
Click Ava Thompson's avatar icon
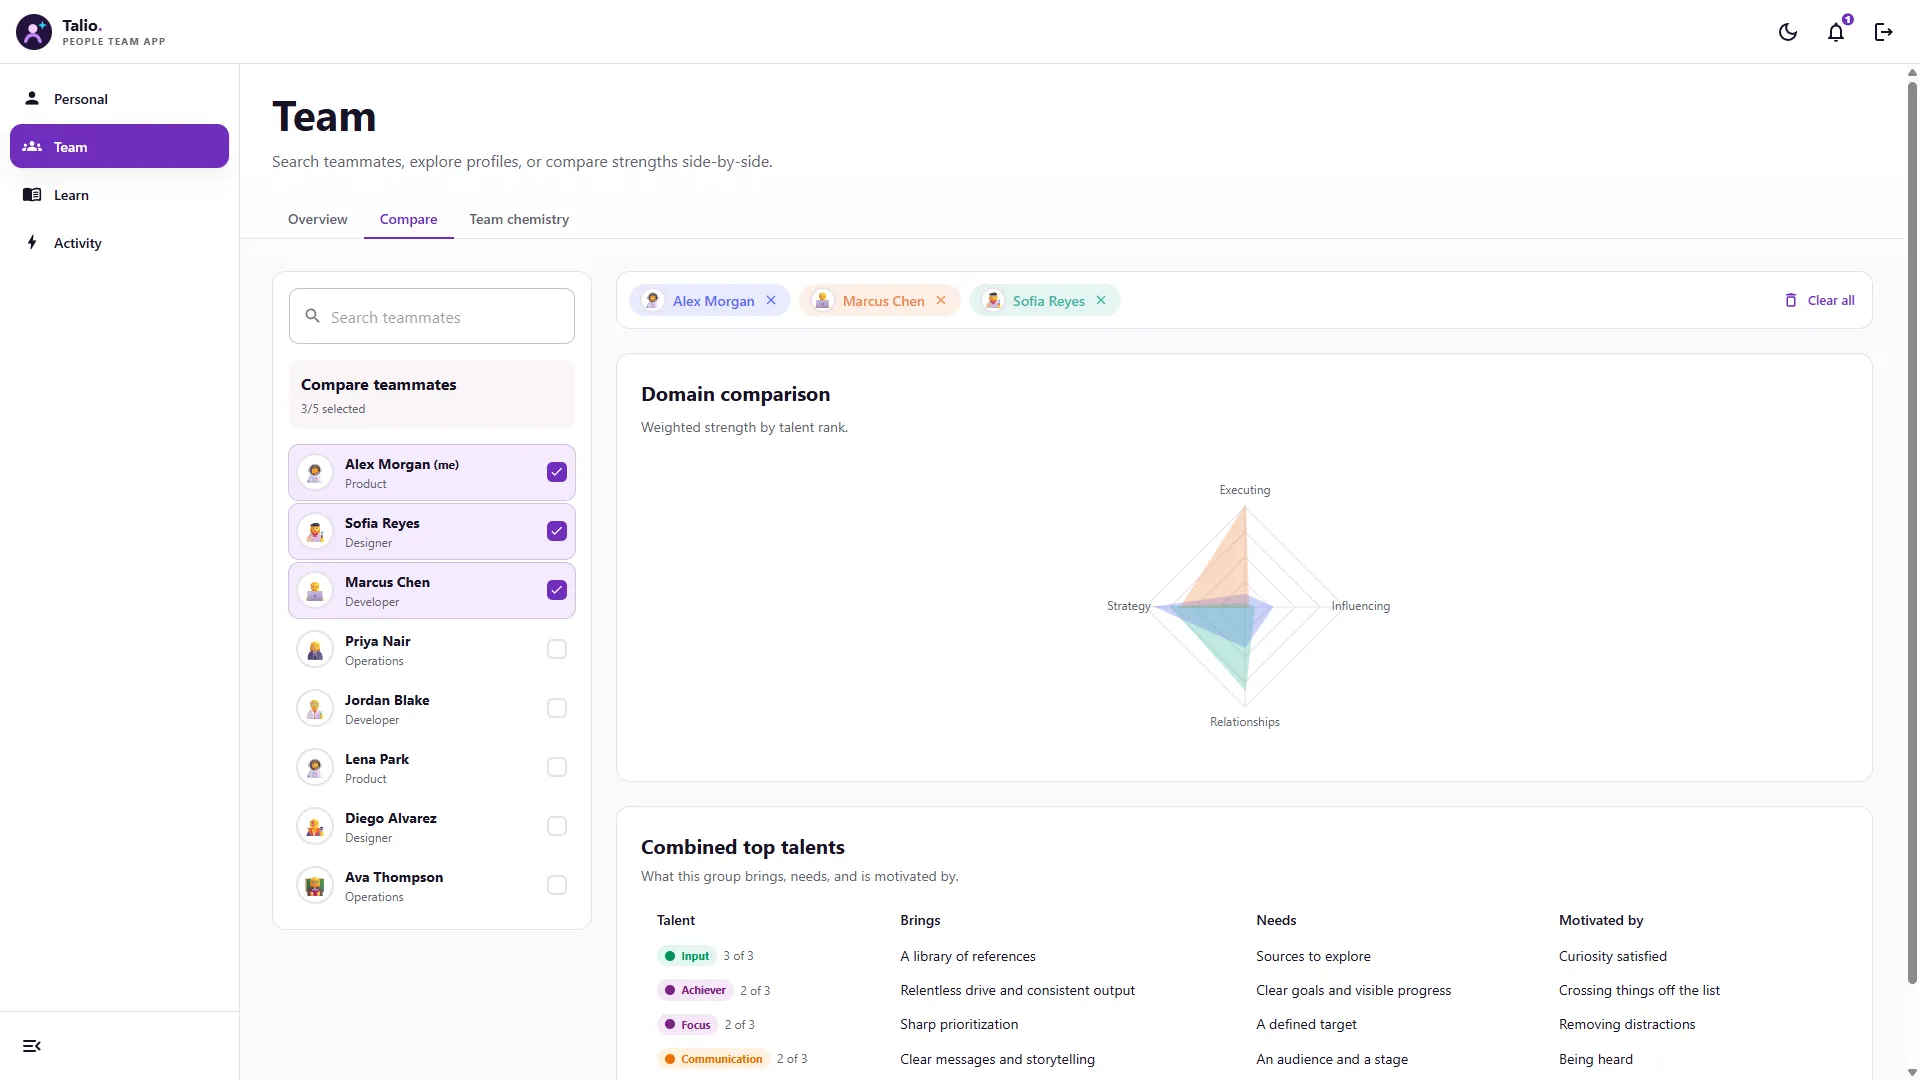(x=315, y=886)
